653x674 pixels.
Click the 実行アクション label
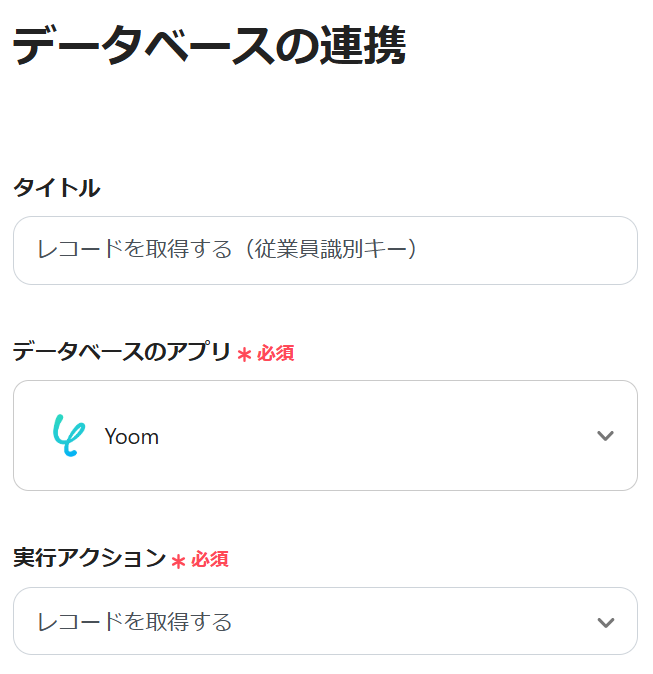[x=89, y=559]
